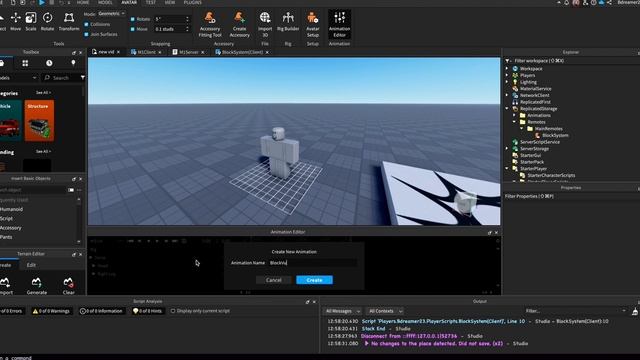Image resolution: width=640 pixels, height=360 pixels.
Task: Select the Structure category thumbnail
Action: [x=39, y=121]
